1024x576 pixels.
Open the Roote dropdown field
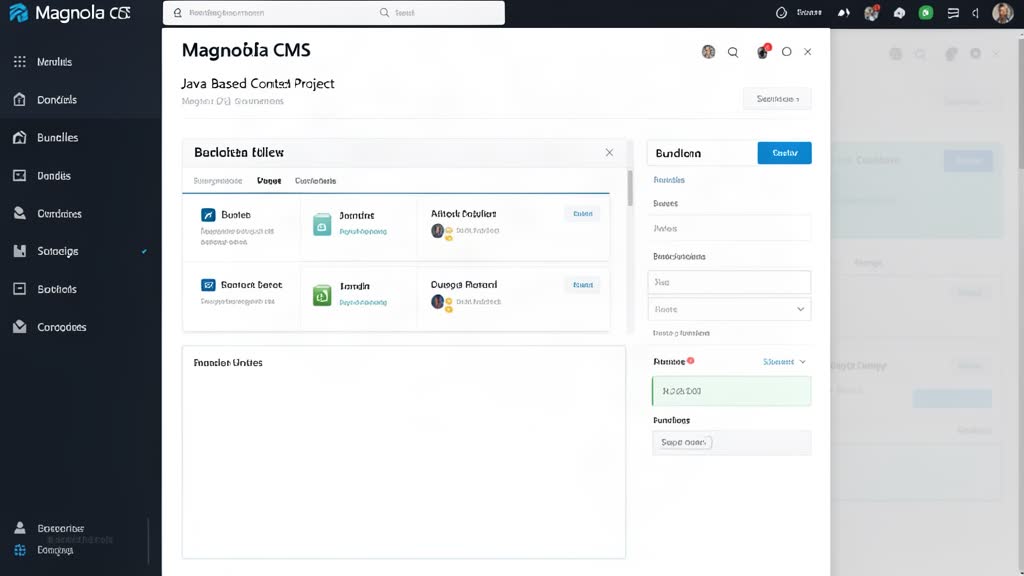click(729, 309)
